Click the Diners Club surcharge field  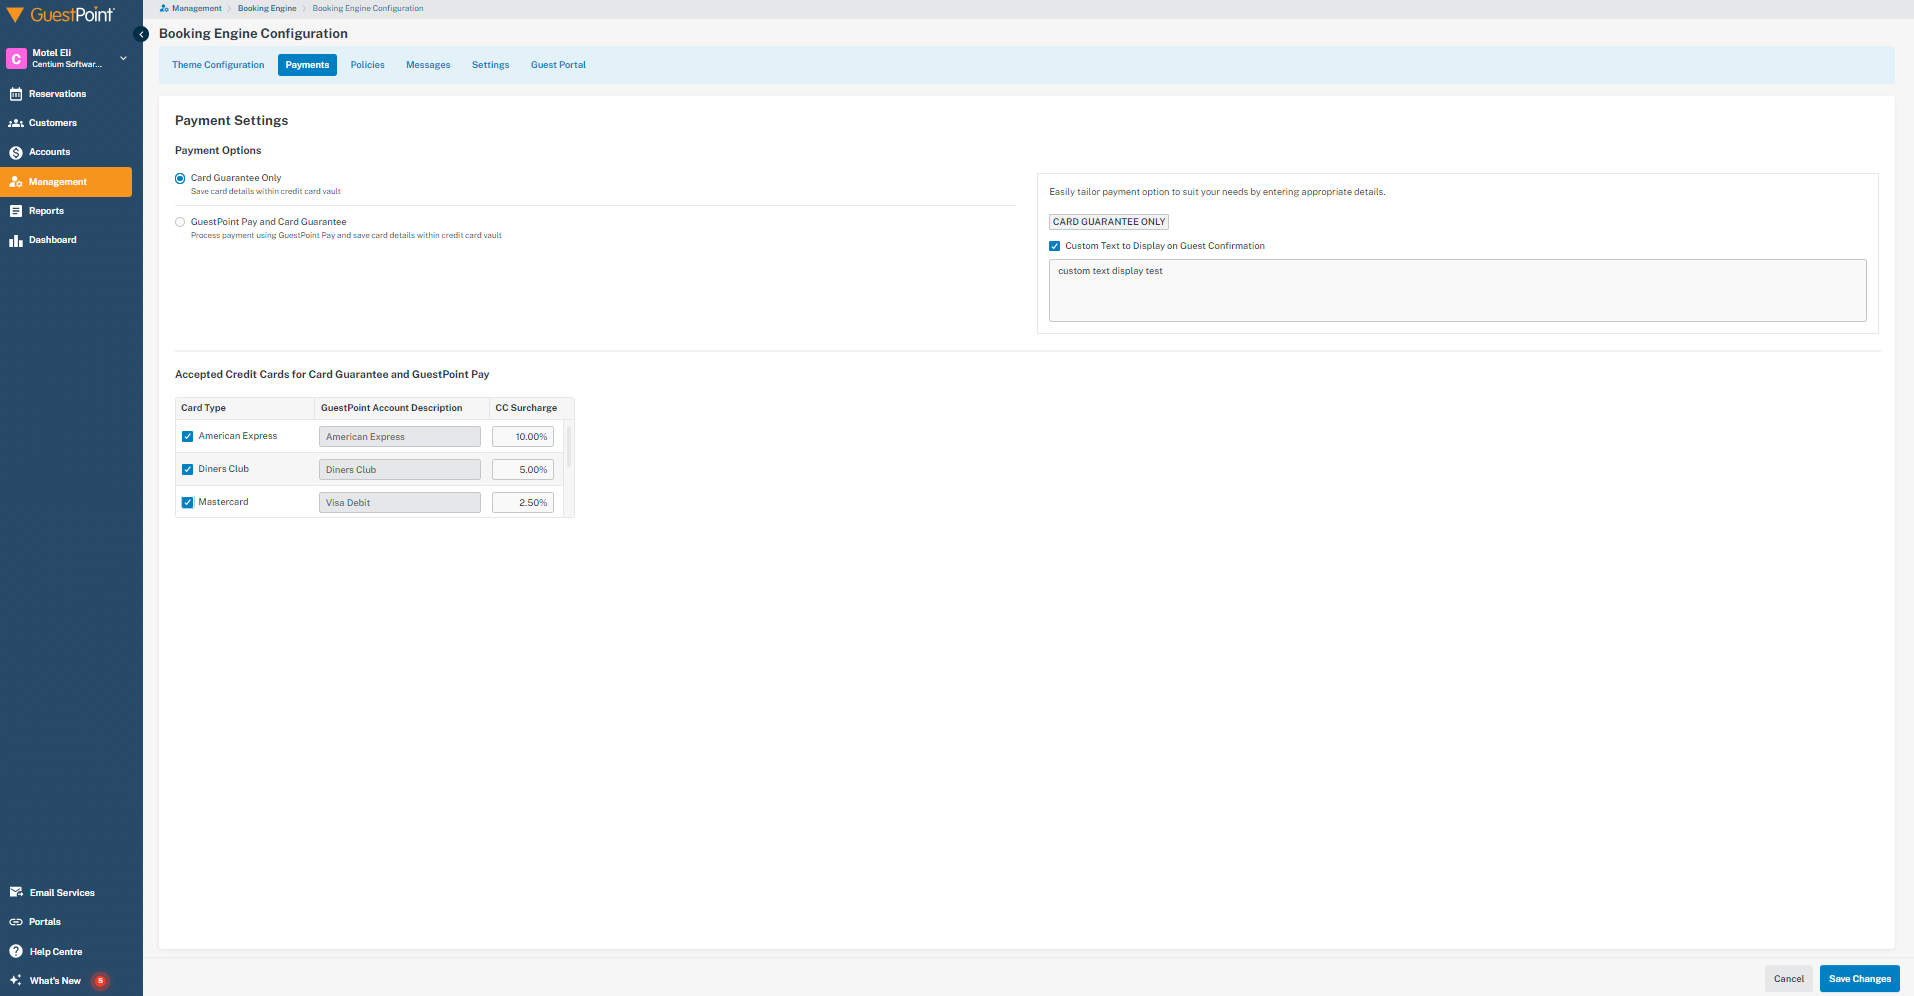coord(523,470)
